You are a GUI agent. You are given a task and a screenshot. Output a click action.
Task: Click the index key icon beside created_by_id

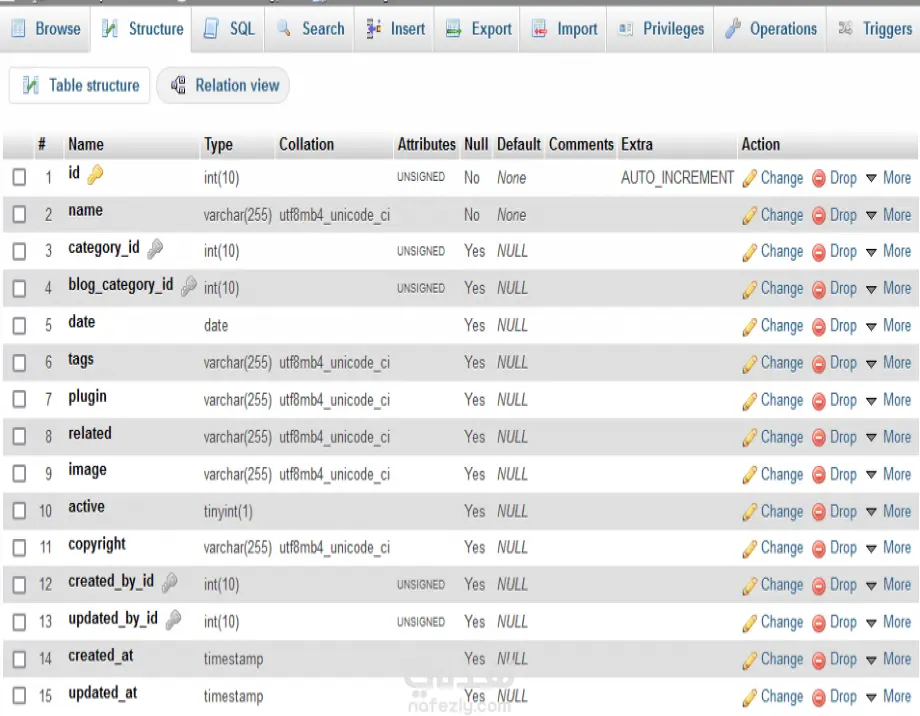click(x=170, y=582)
